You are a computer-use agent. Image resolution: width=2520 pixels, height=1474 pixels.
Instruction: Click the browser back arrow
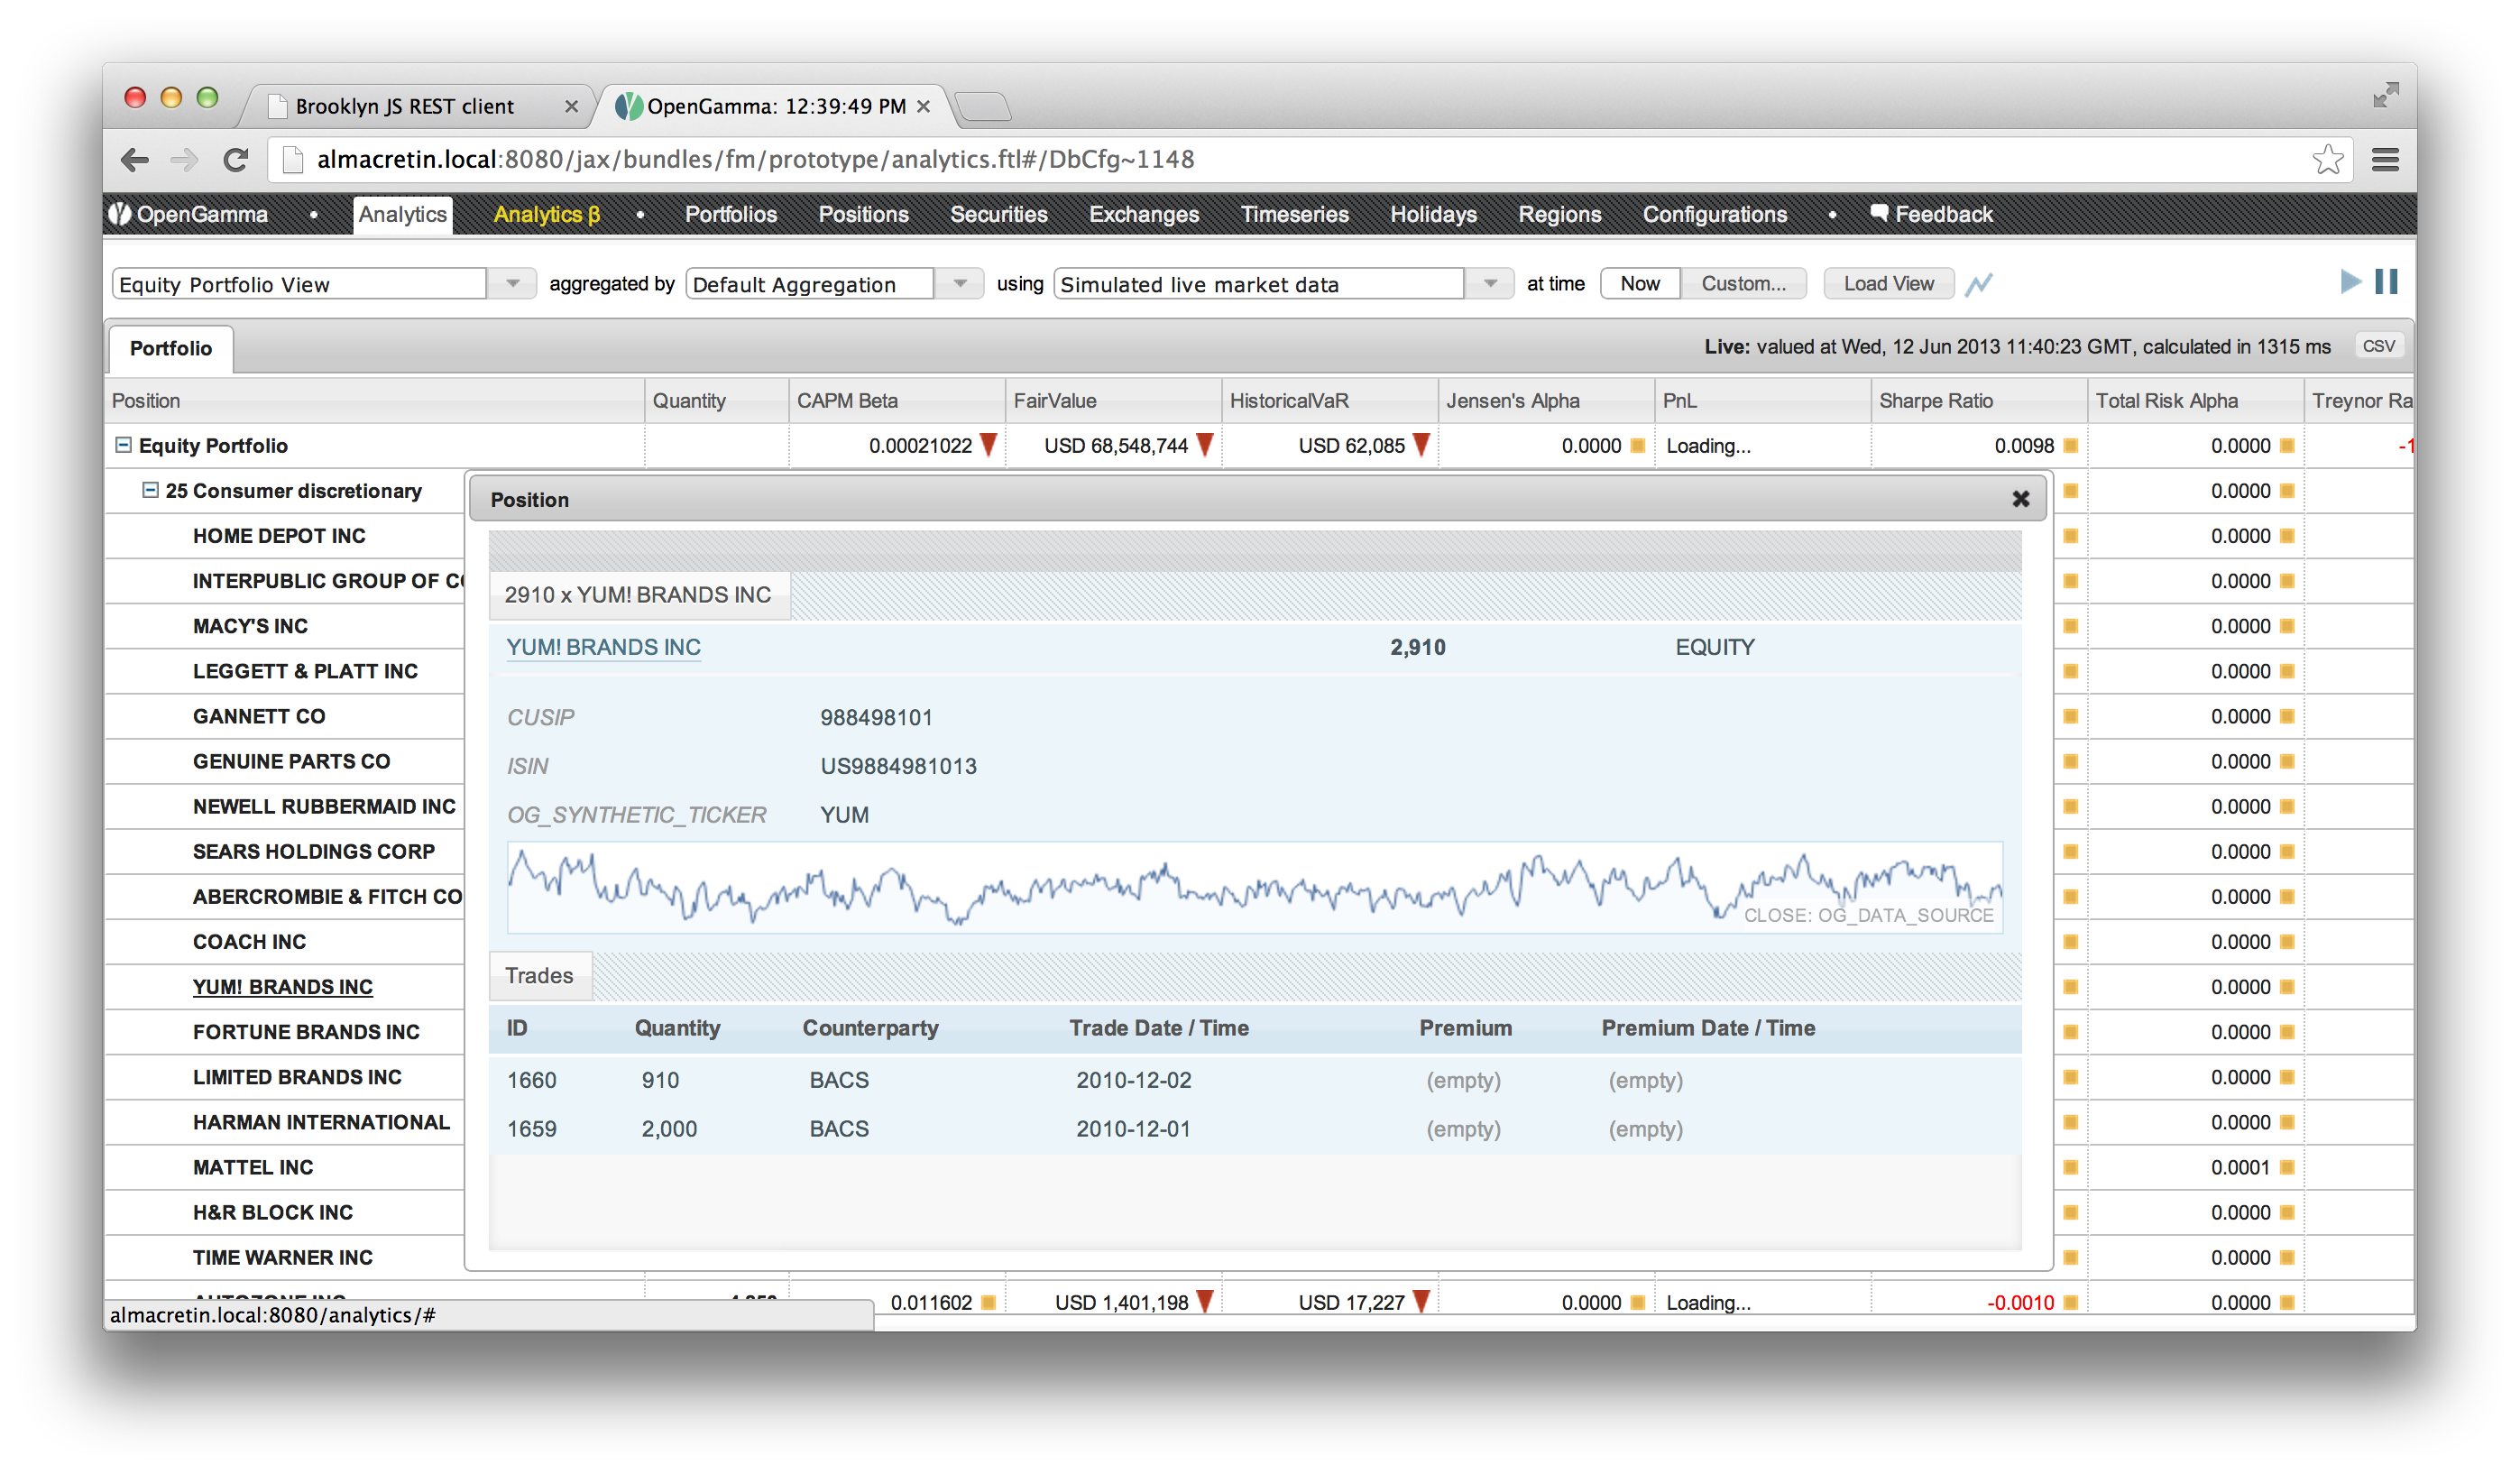coord(134,160)
